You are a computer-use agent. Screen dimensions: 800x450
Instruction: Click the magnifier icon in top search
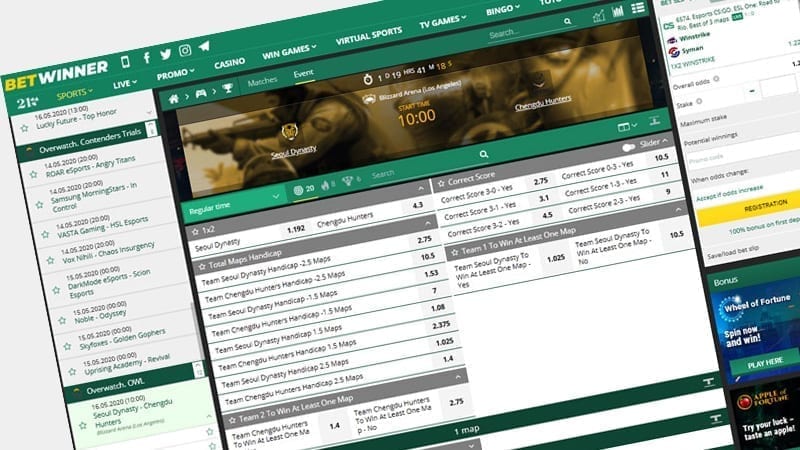pyautogui.click(x=567, y=21)
